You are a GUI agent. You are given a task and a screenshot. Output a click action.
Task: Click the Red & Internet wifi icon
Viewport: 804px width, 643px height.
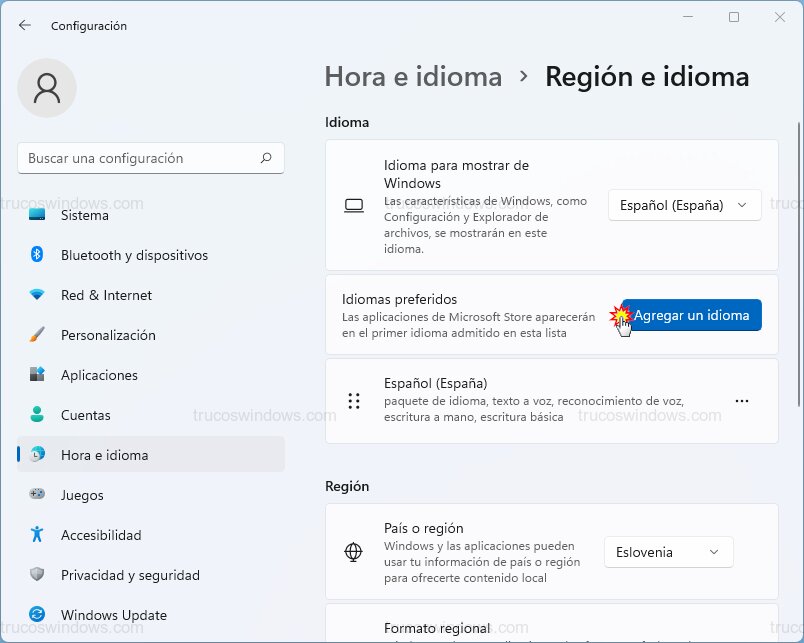pyautogui.click(x=37, y=295)
